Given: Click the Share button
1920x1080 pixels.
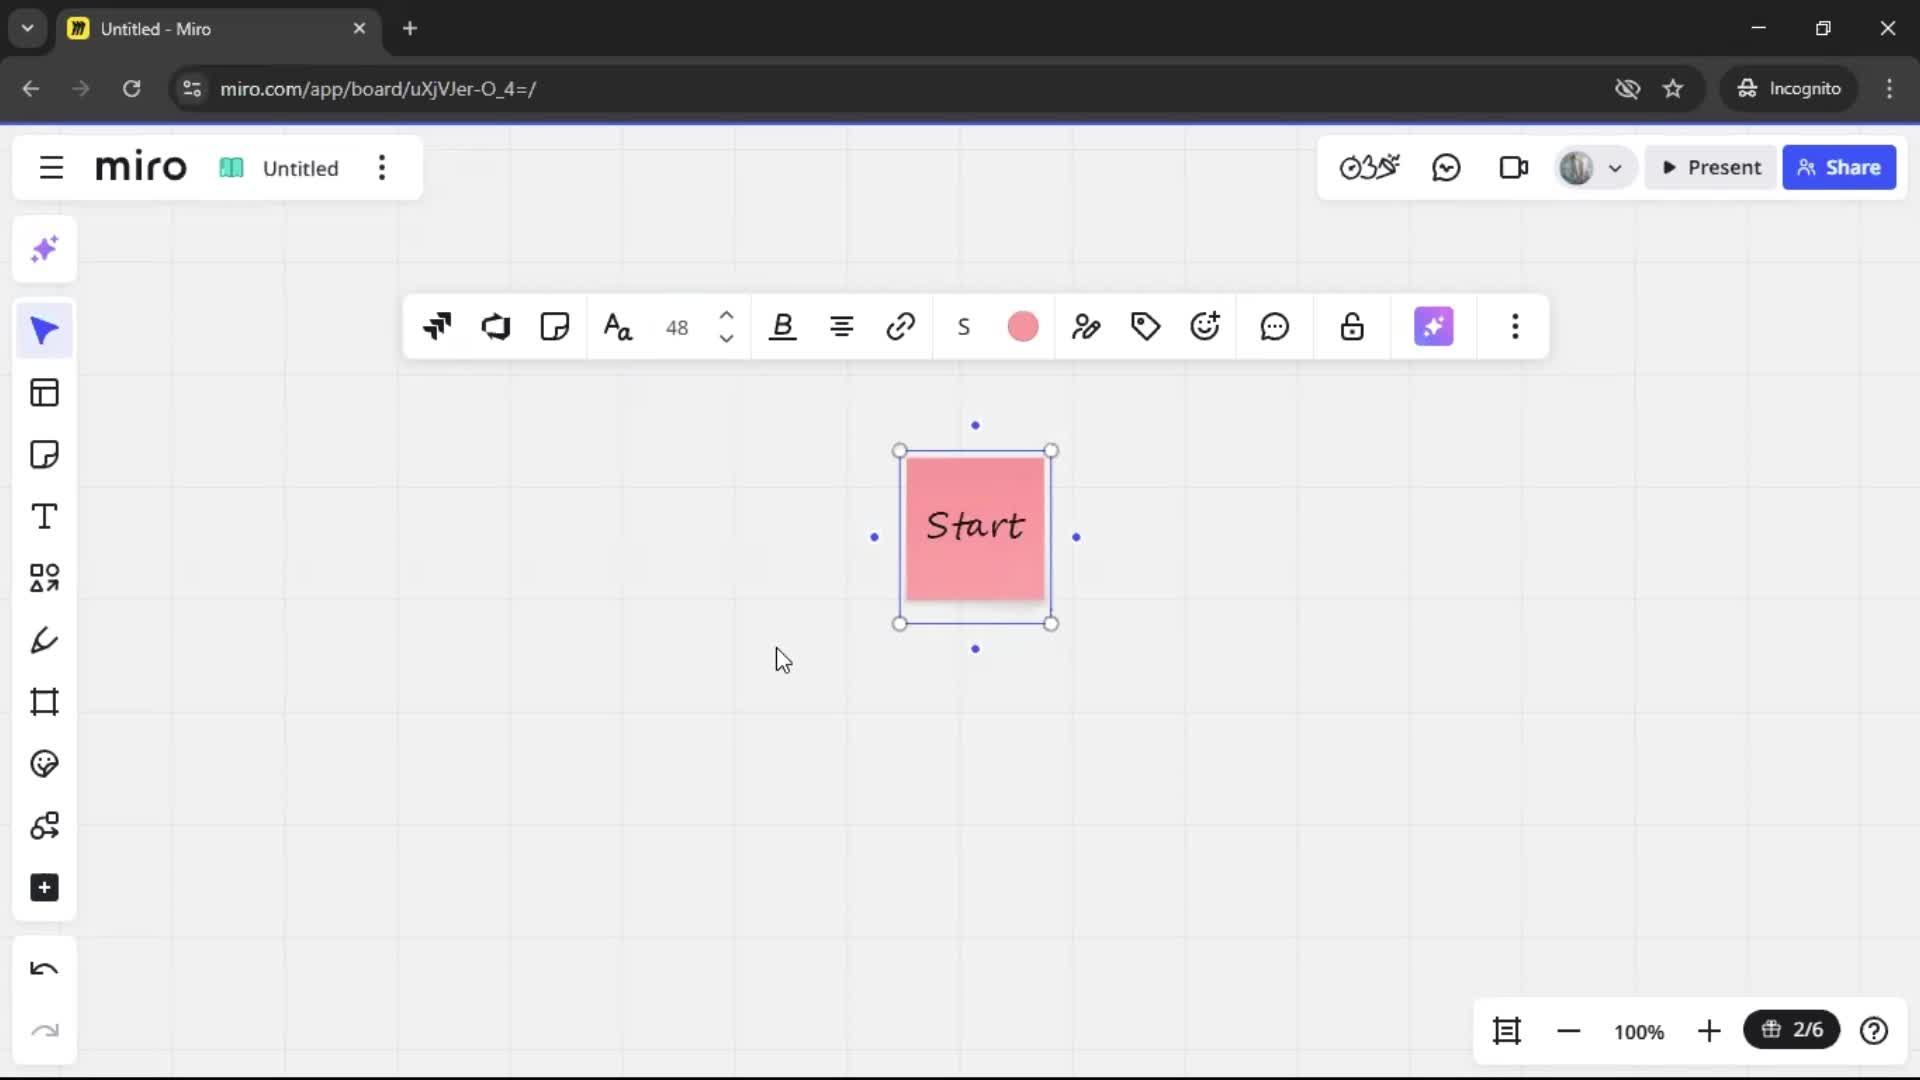Looking at the screenshot, I should (1839, 168).
